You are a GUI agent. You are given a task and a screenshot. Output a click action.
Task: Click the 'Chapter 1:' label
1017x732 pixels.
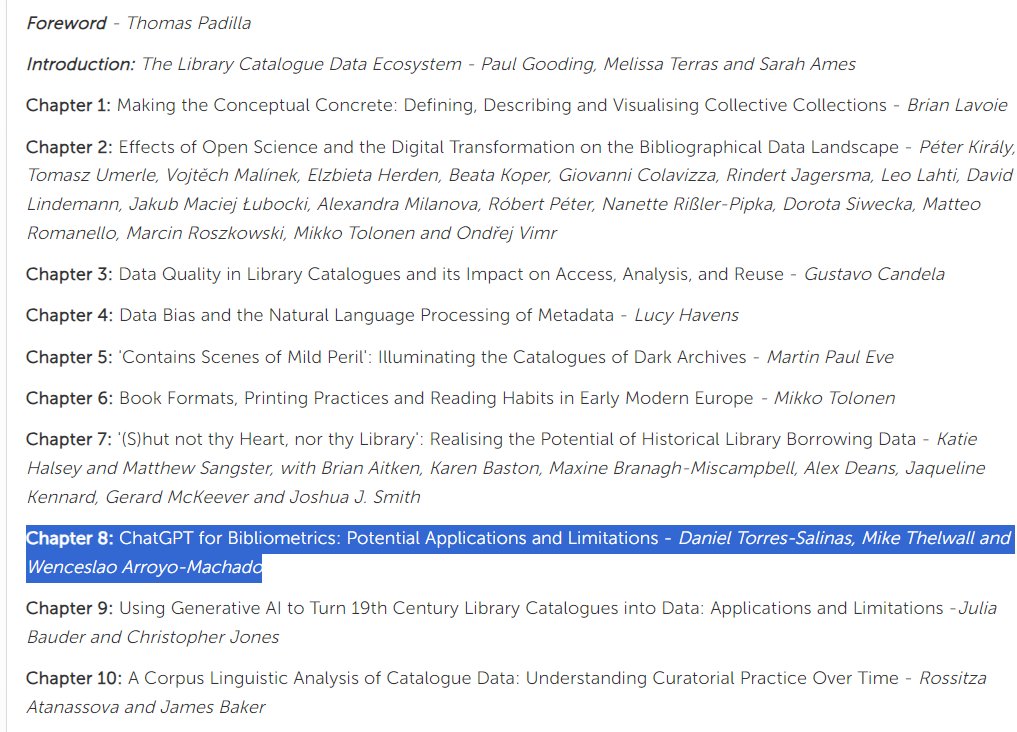(x=69, y=105)
